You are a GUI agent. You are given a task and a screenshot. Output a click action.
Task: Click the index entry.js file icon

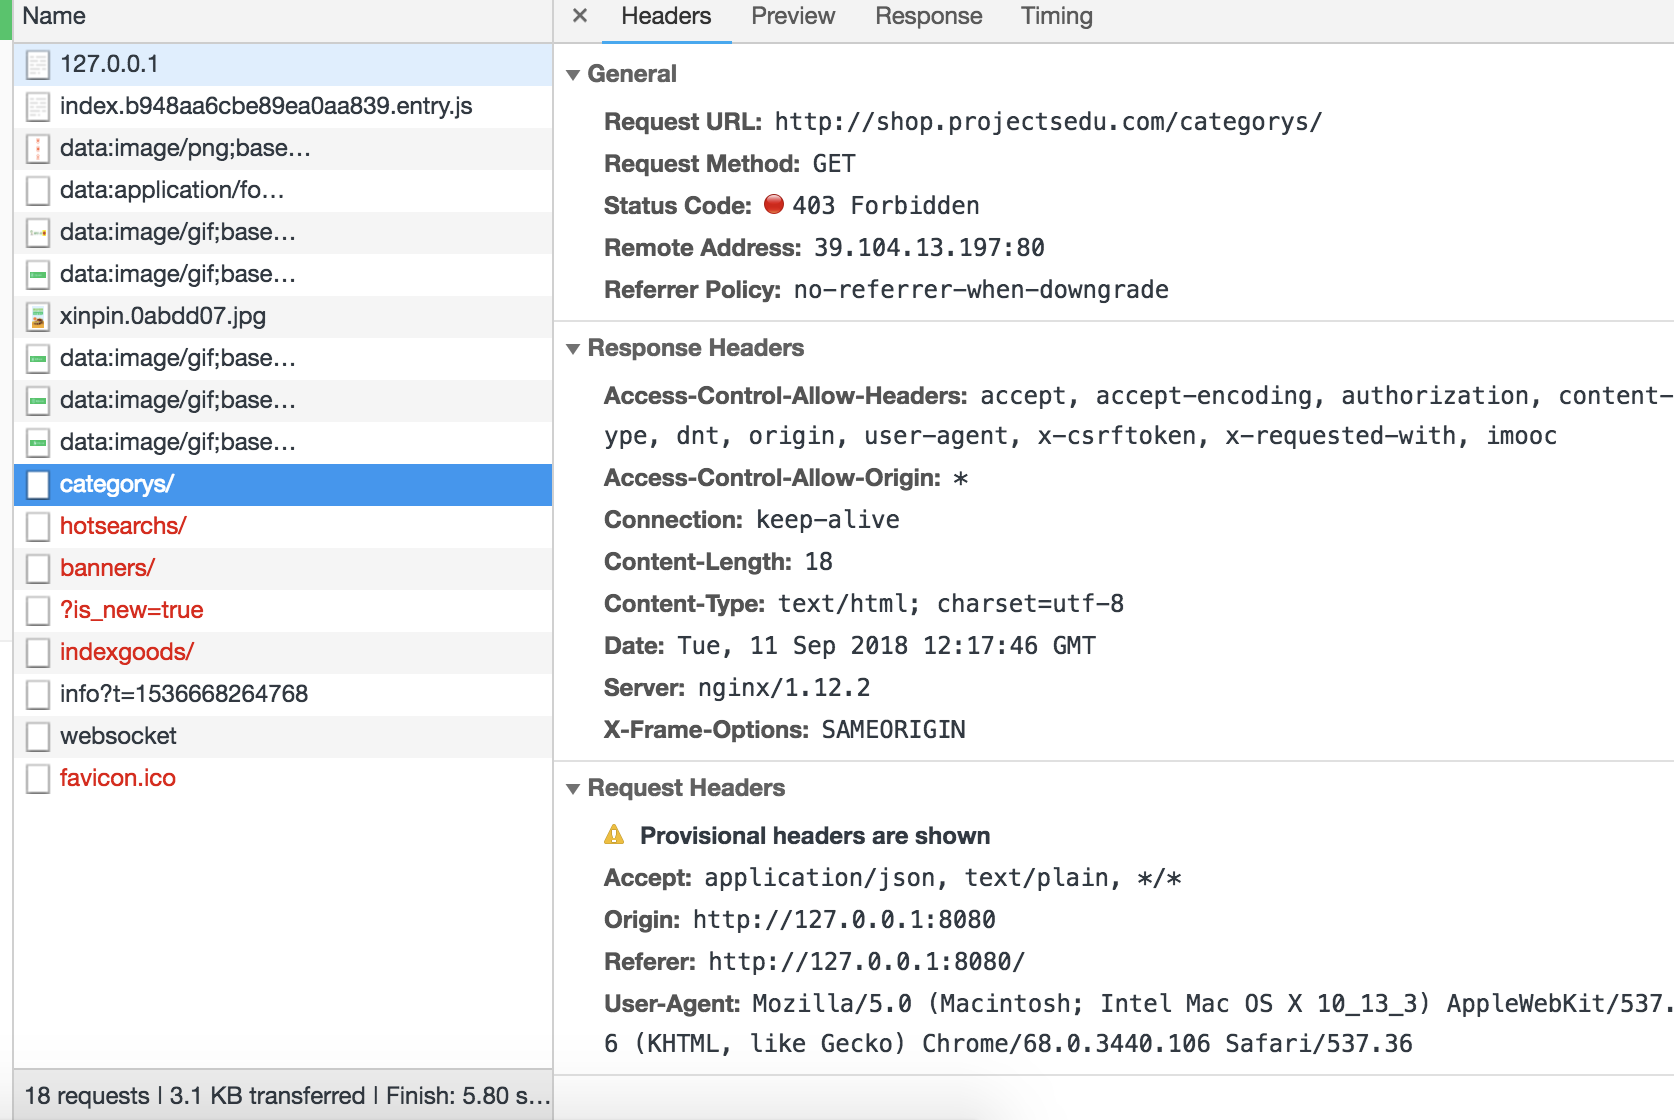pyautogui.click(x=38, y=107)
